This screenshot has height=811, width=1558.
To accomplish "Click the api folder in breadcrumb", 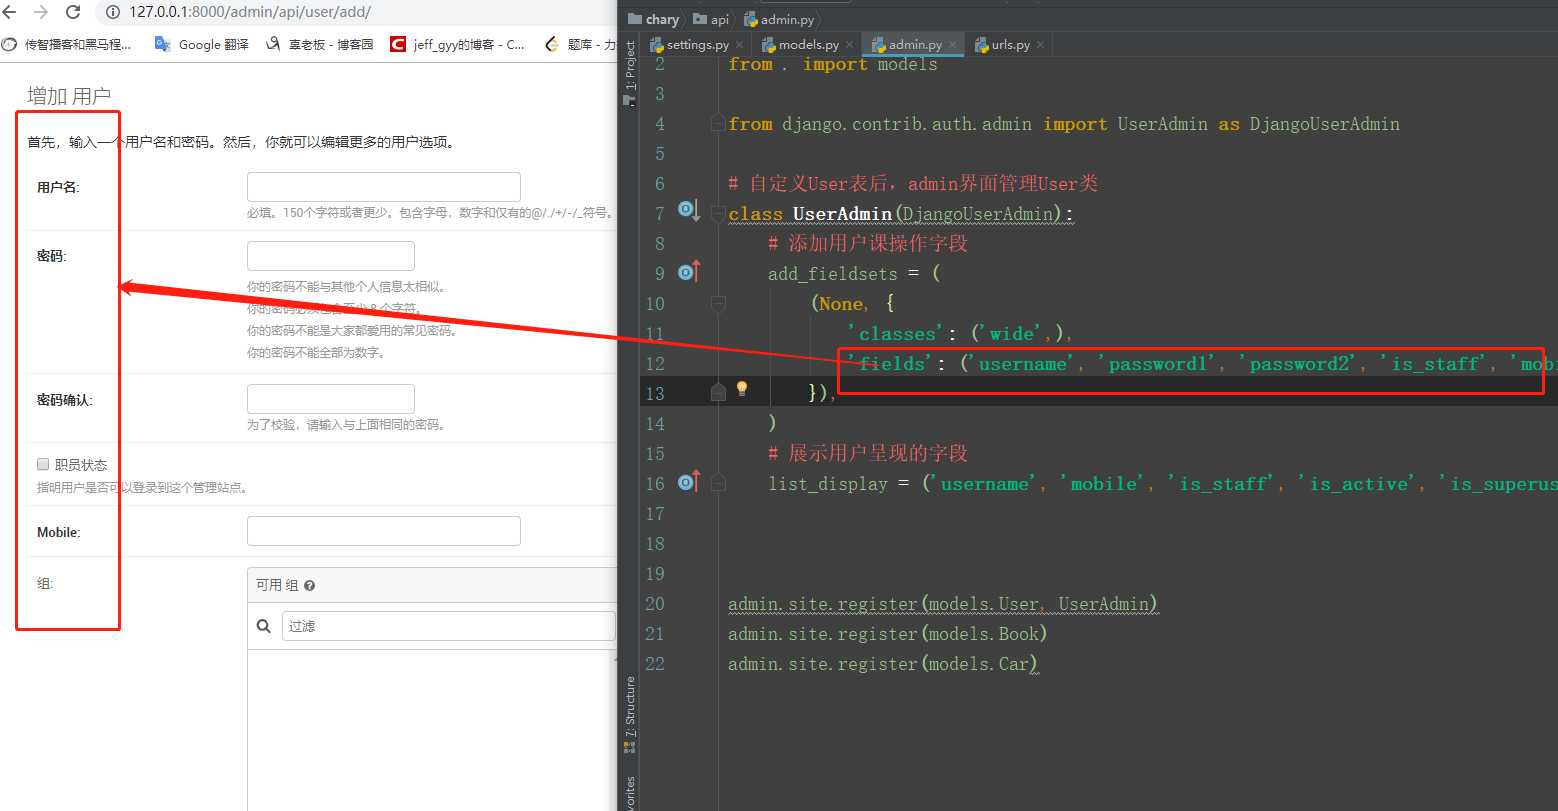I will point(711,19).
